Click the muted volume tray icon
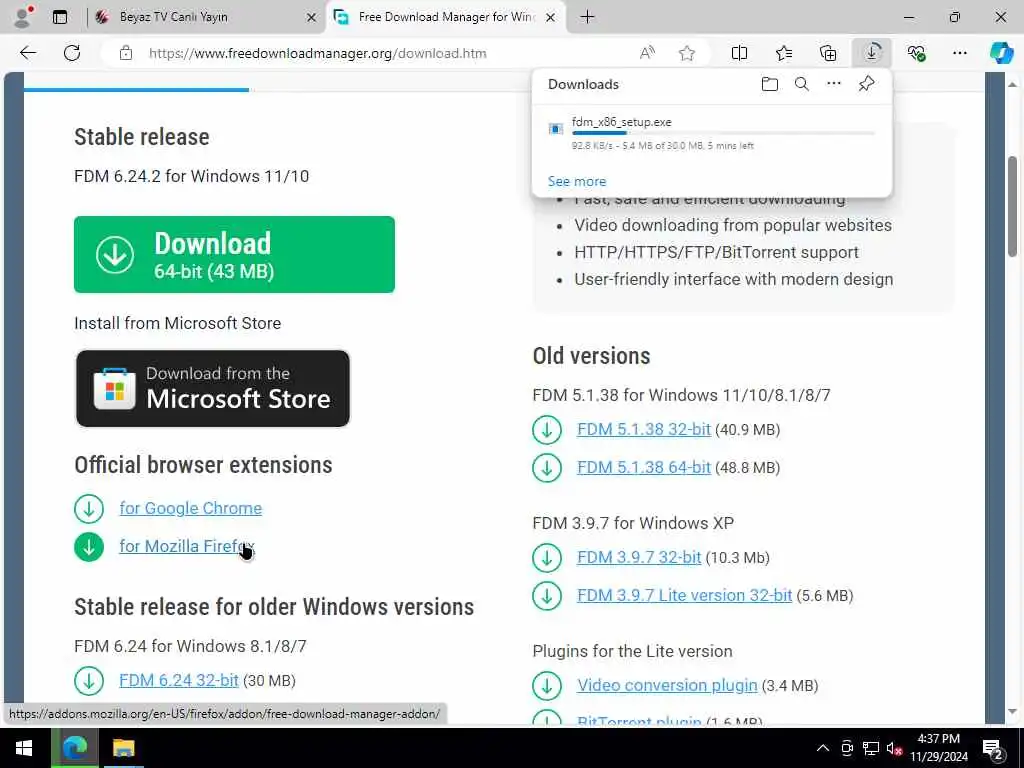Screen dimensions: 1024x768 [x=894, y=748]
